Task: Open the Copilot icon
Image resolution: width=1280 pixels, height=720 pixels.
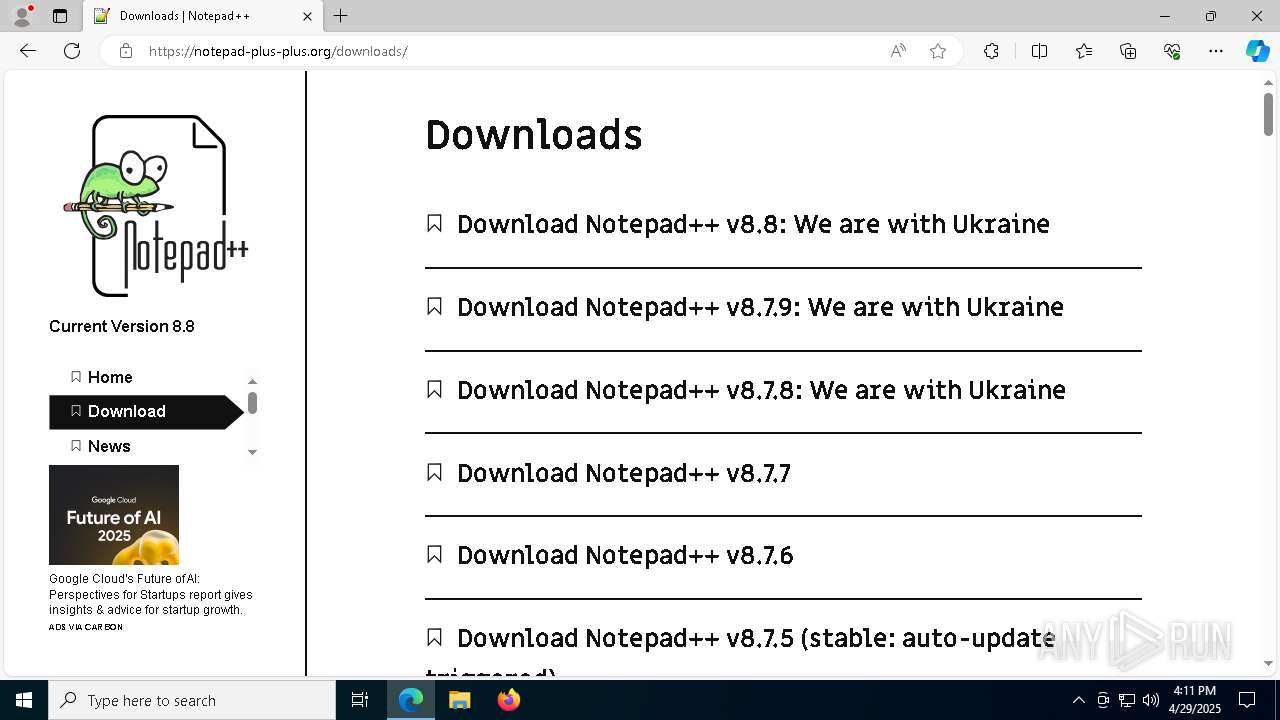Action: [x=1258, y=51]
